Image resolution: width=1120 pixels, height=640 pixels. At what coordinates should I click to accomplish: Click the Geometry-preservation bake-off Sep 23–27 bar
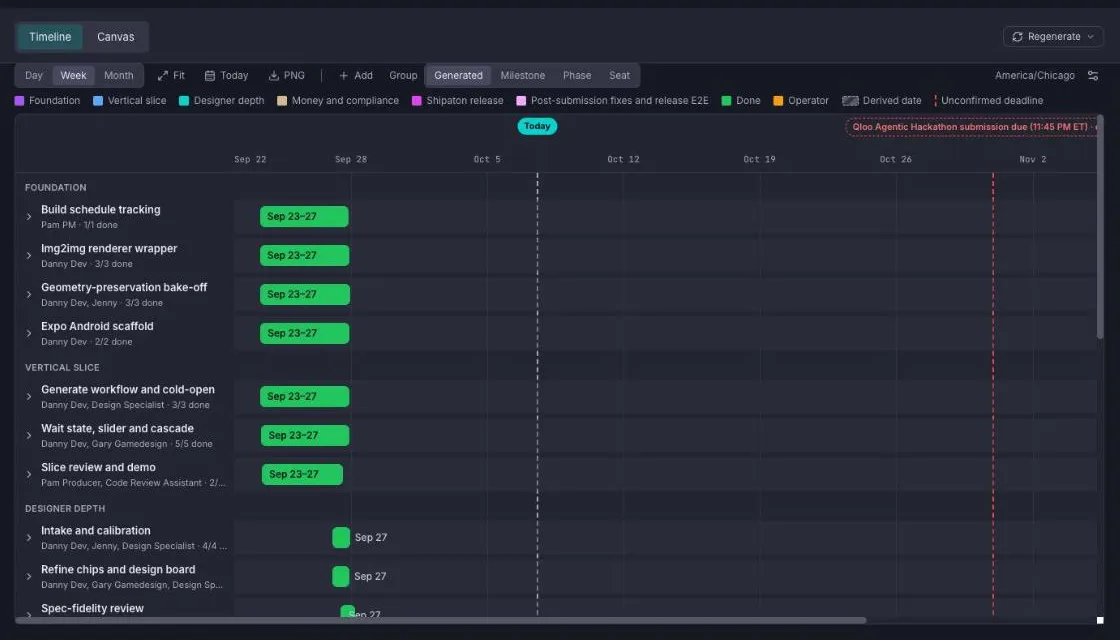click(305, 294)
